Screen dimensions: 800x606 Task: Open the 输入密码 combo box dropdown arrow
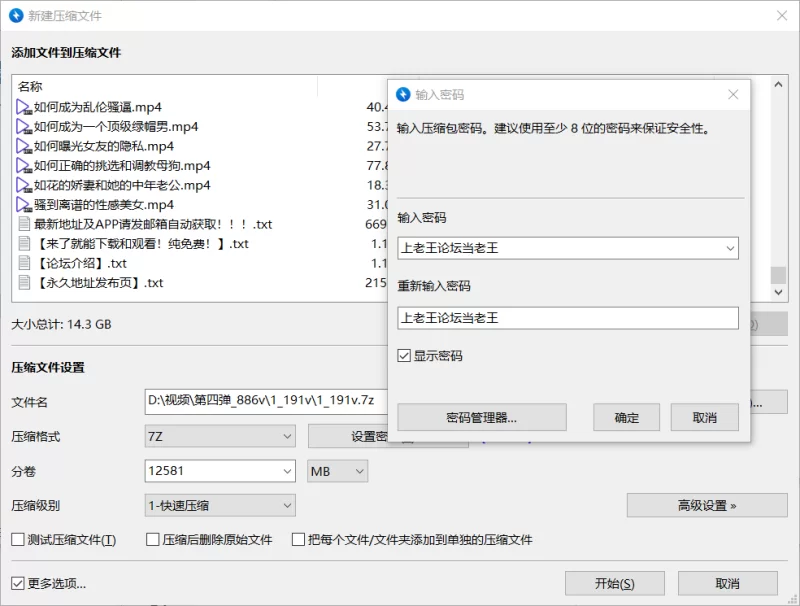[730, 248]
